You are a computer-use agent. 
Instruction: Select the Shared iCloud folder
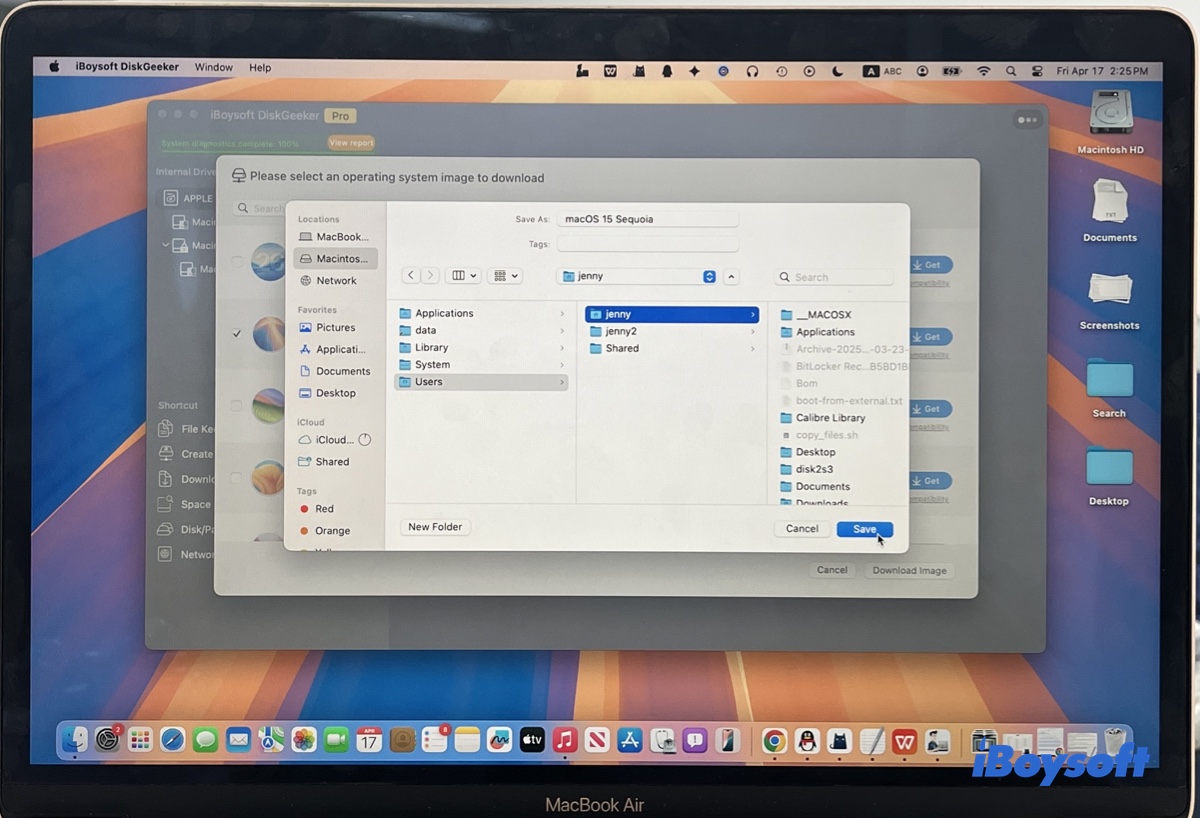coord(331,461)
